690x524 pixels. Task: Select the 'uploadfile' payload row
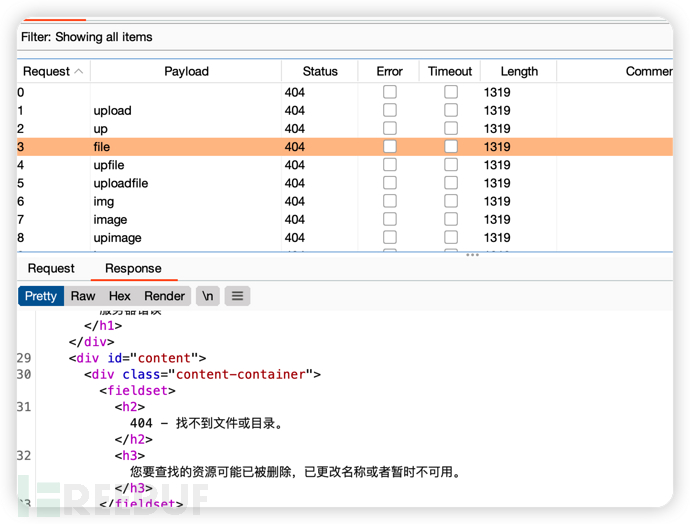345,183
